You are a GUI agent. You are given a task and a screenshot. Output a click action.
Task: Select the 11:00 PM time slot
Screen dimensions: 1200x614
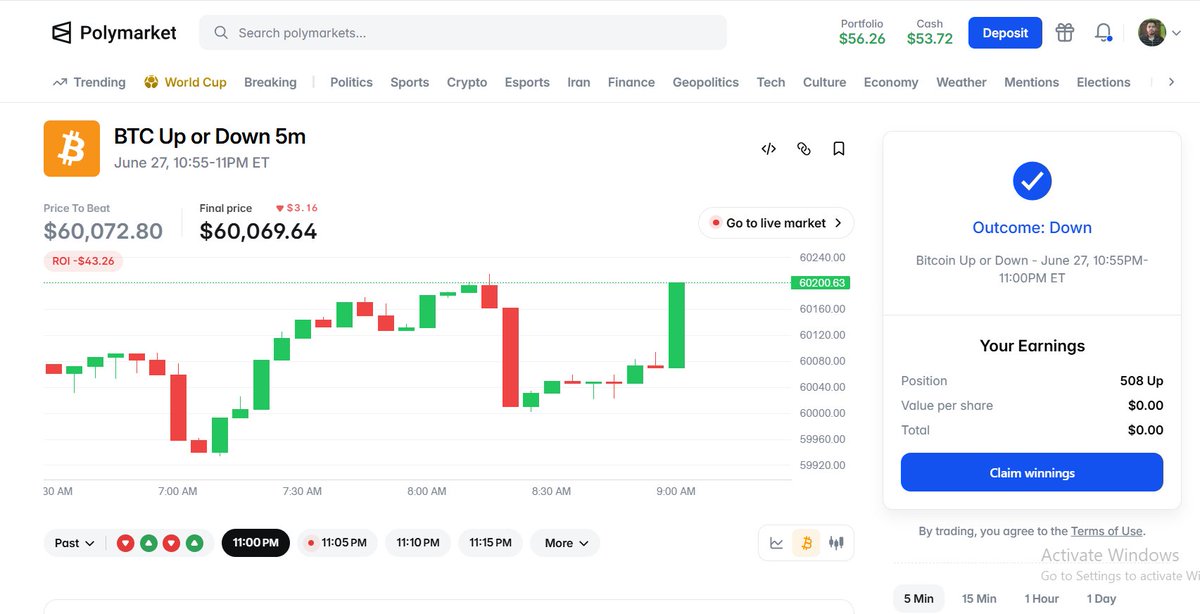256,543
